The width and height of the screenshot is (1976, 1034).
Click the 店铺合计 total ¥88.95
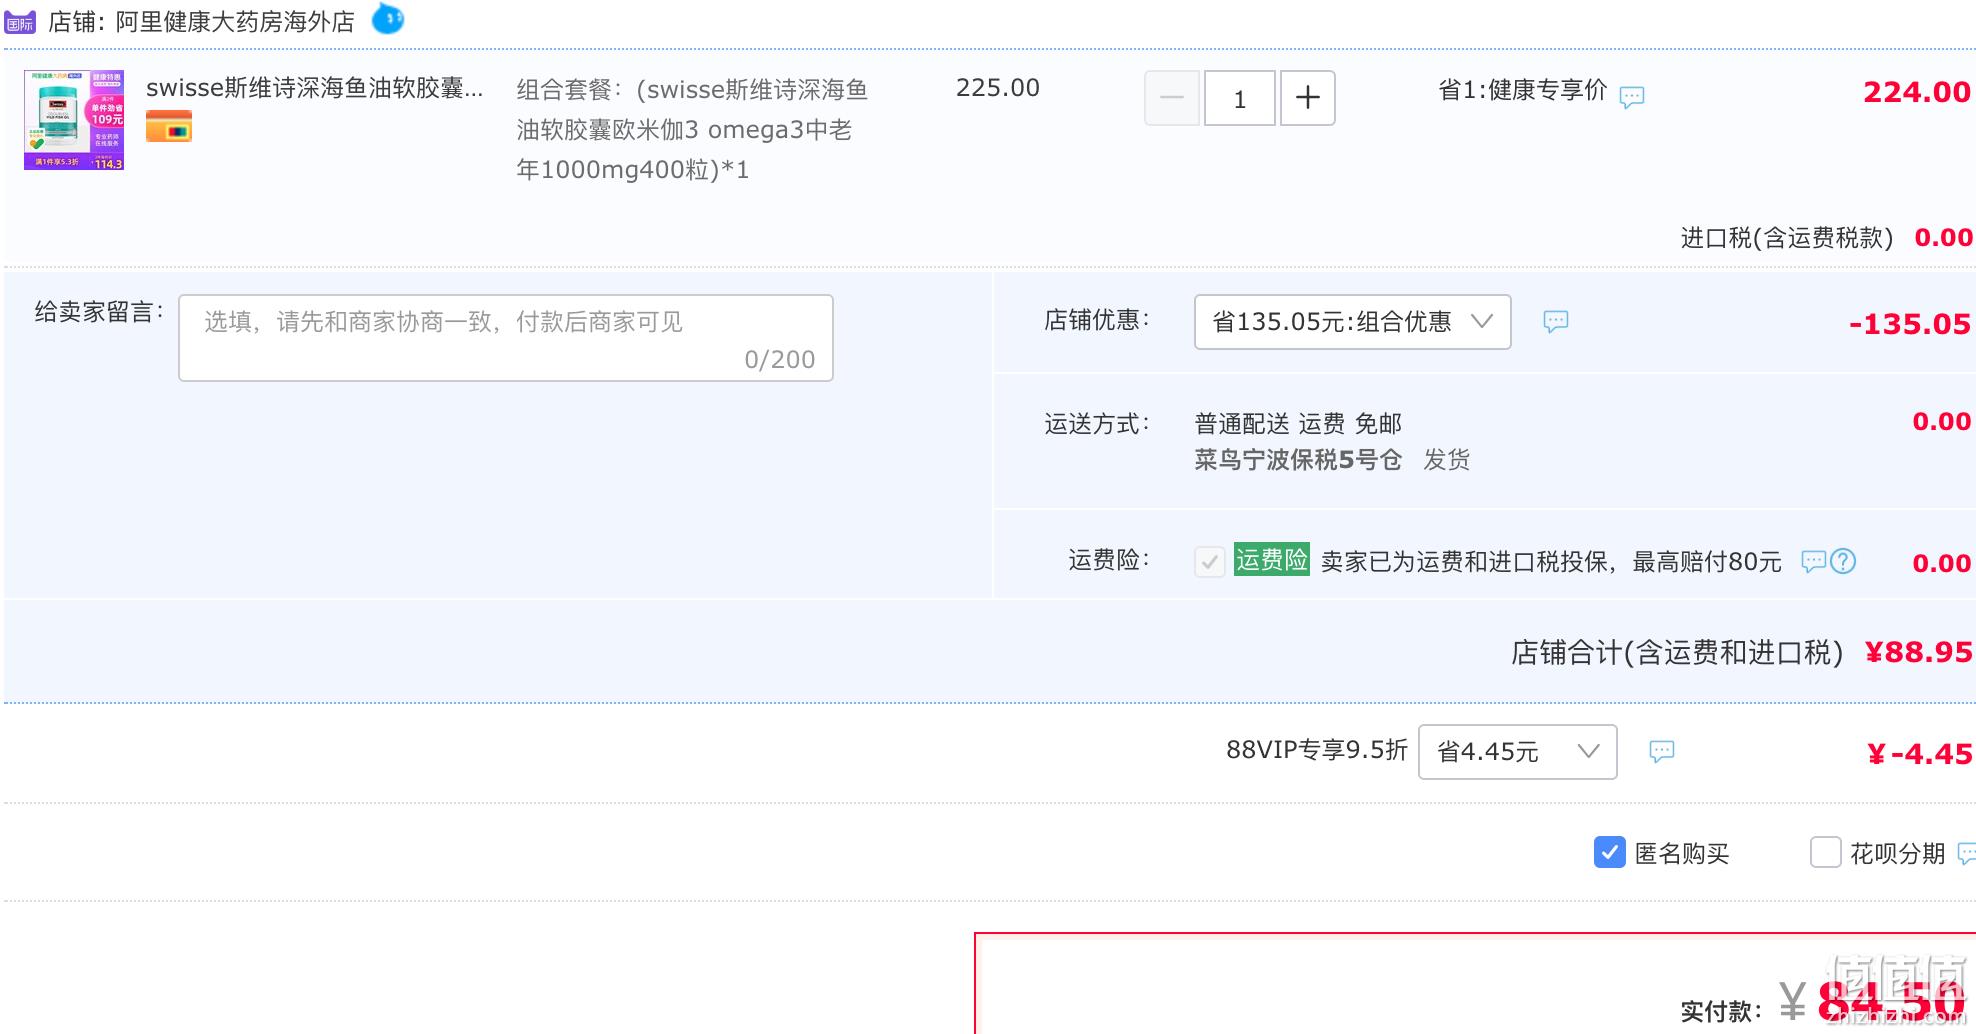click(x=1919, y=653)
